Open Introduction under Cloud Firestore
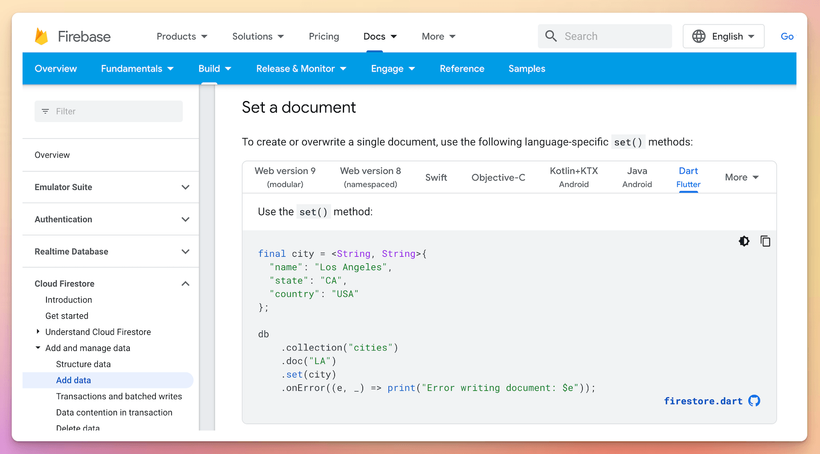820x454 pixels. coord(69,300)
